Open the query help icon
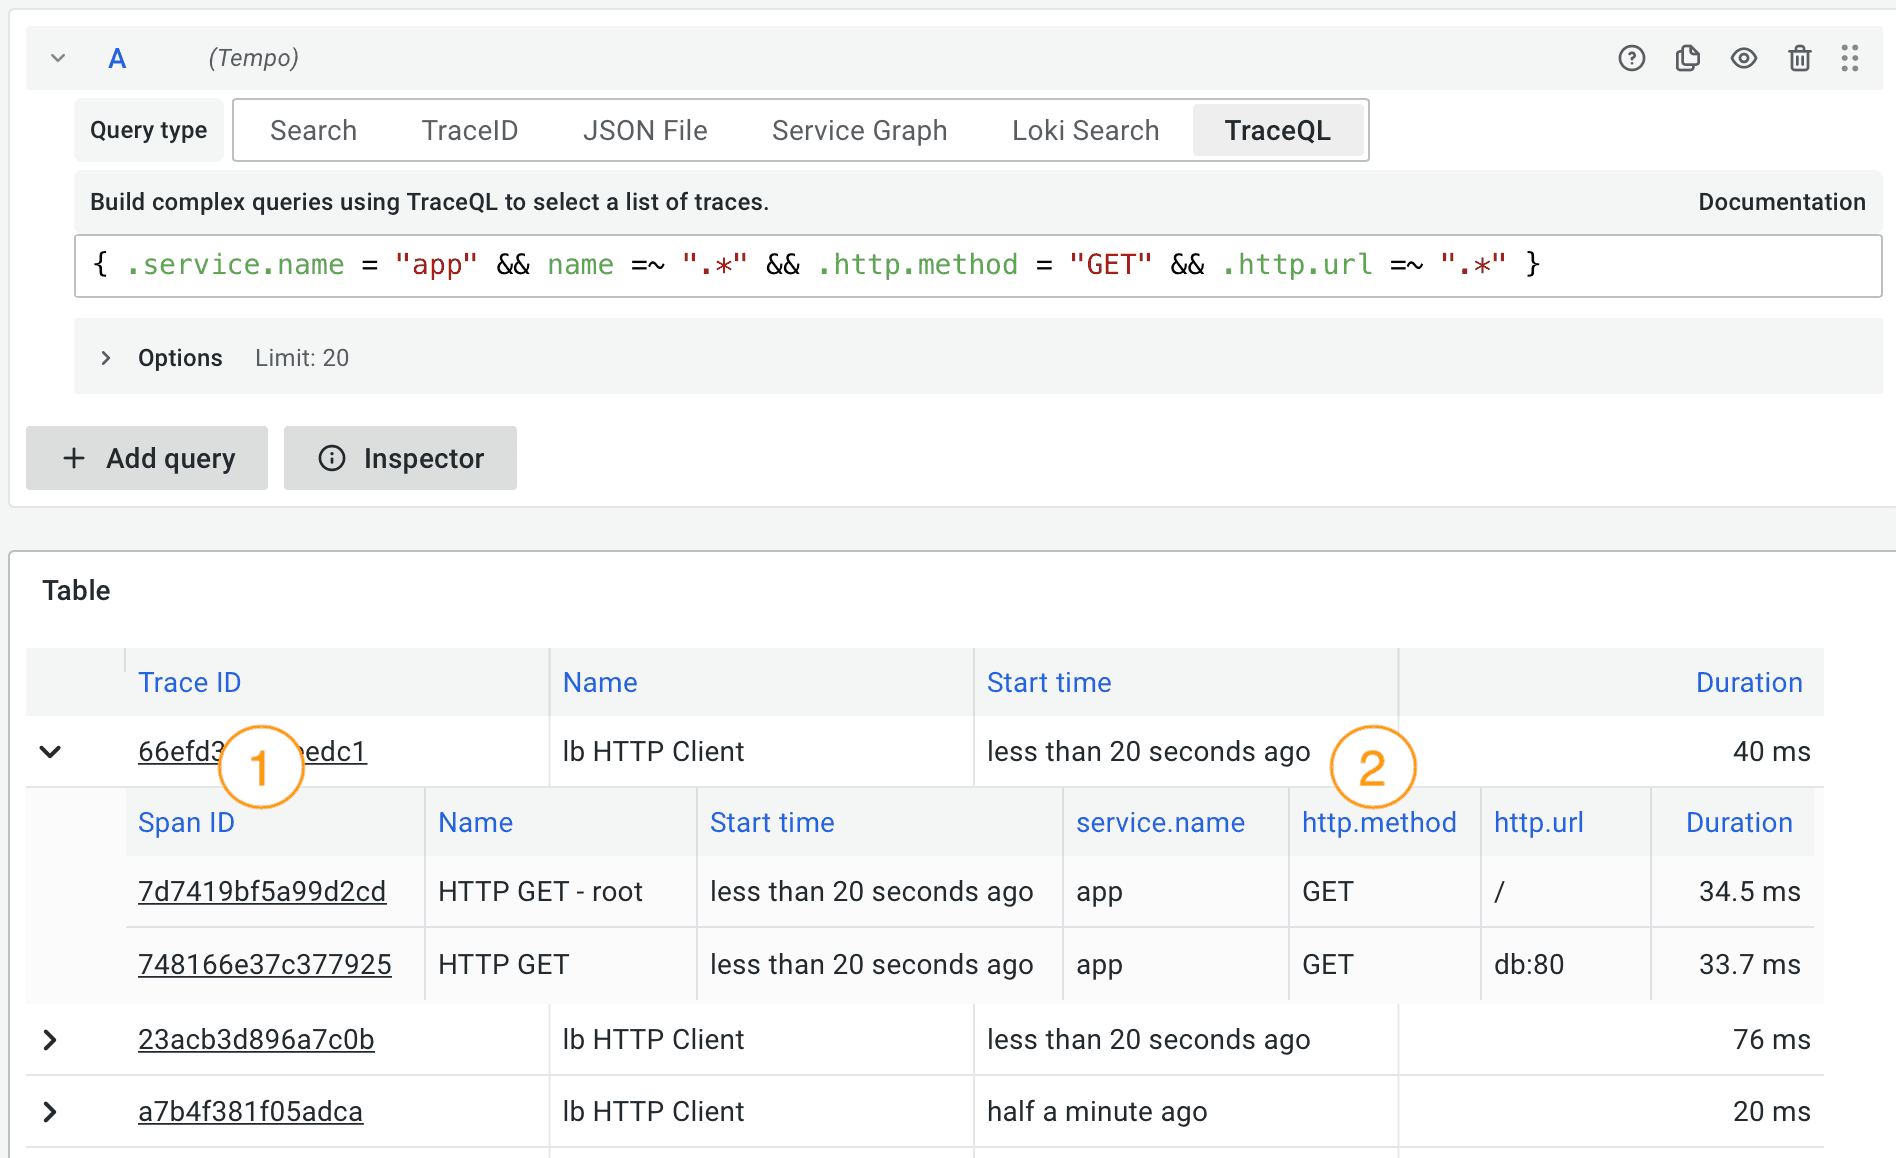Image resolution: width=1896 pixels, height=1158 pixels. point(1631,58)
